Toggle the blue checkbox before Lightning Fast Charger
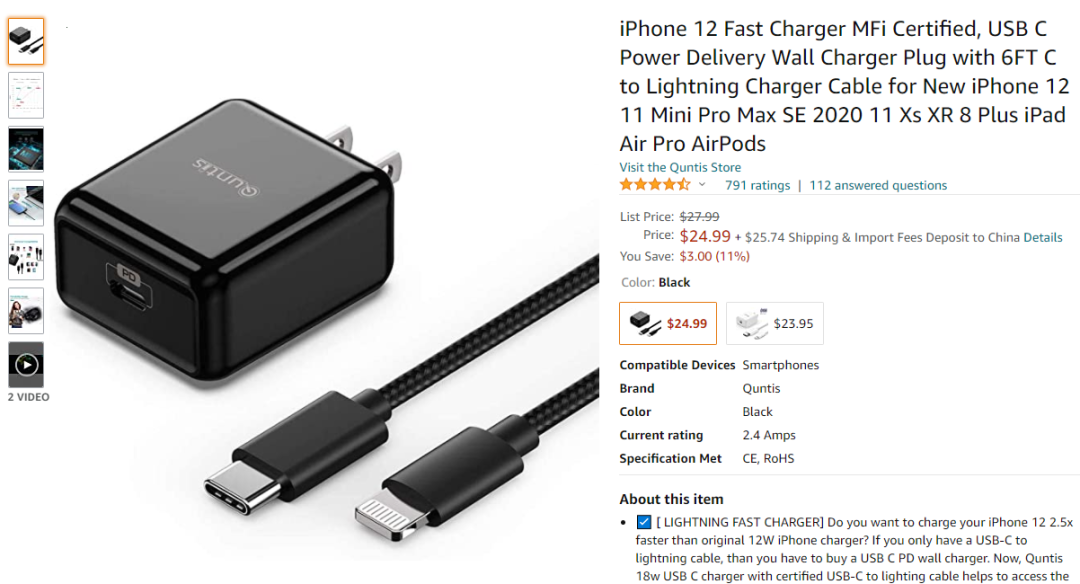Screen dimensions: 1080x584 pyautogui.click(x=643, y=522)
